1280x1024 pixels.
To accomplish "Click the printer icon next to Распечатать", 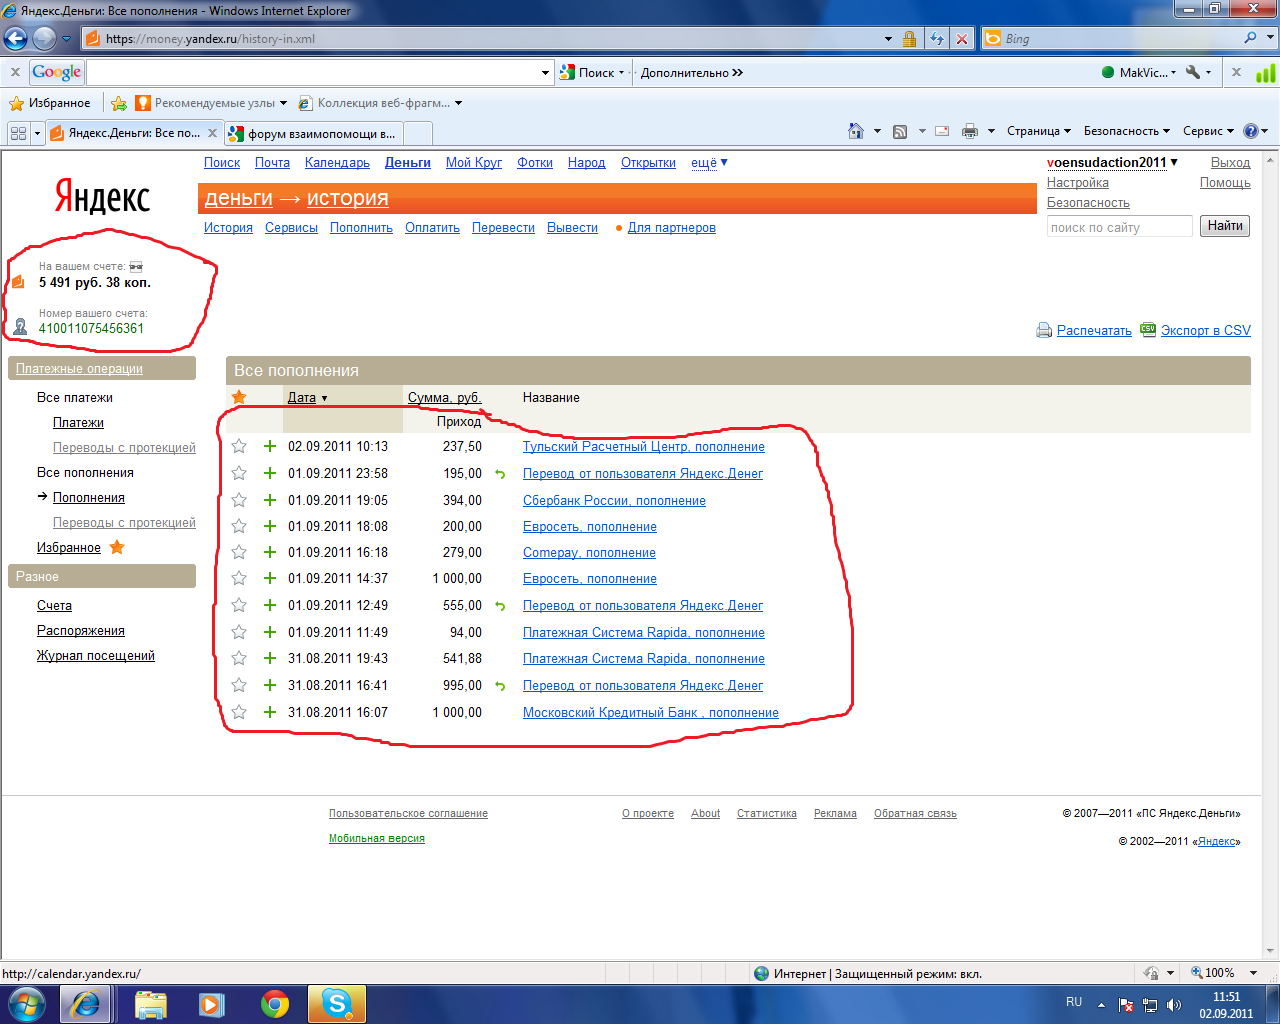I will [1044, 330].
